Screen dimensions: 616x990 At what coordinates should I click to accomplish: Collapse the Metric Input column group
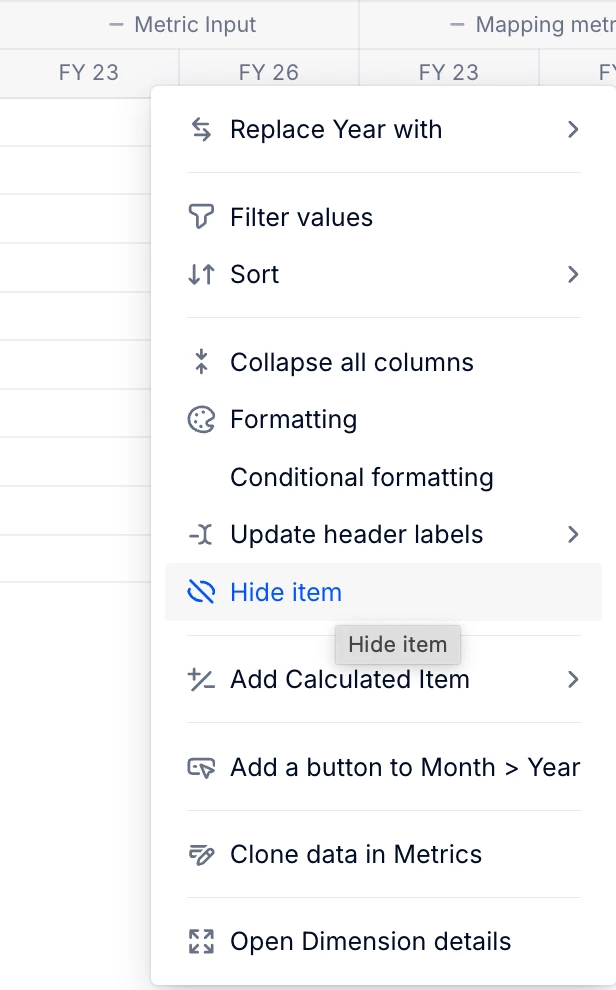[117, 25]
